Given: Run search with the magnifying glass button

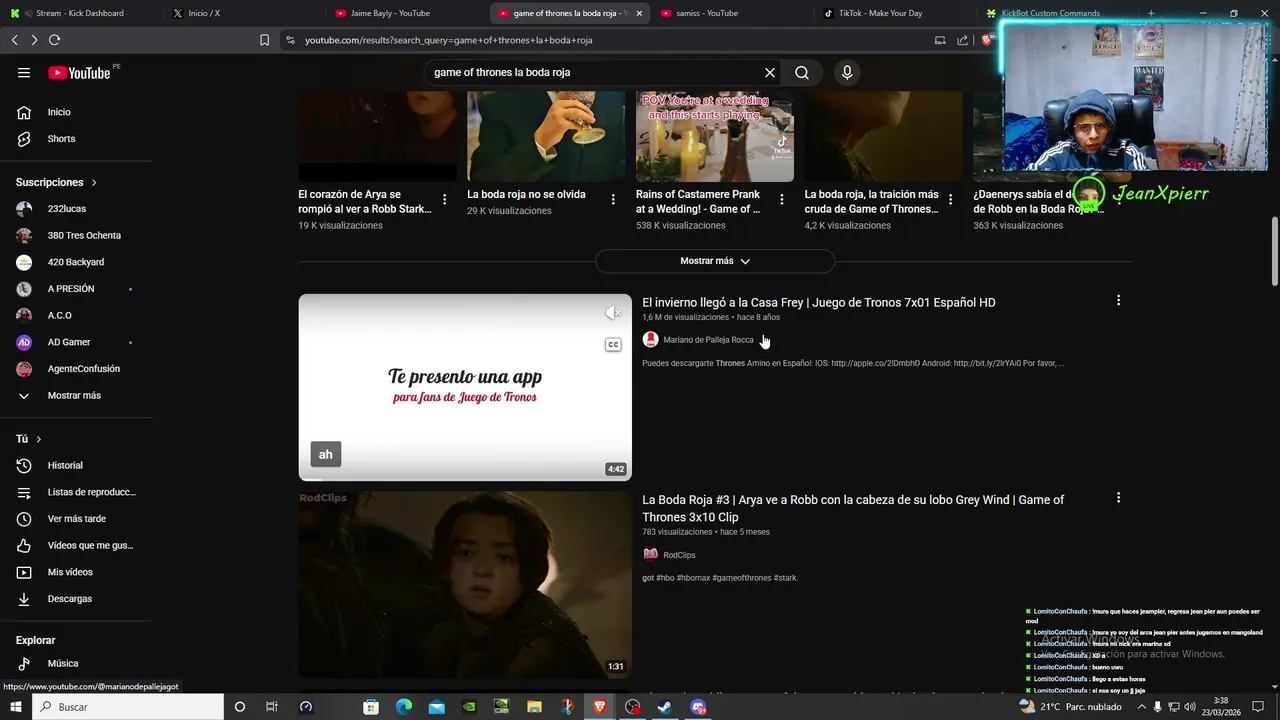Looking at the screenshot, I should [x=802, y=72].
